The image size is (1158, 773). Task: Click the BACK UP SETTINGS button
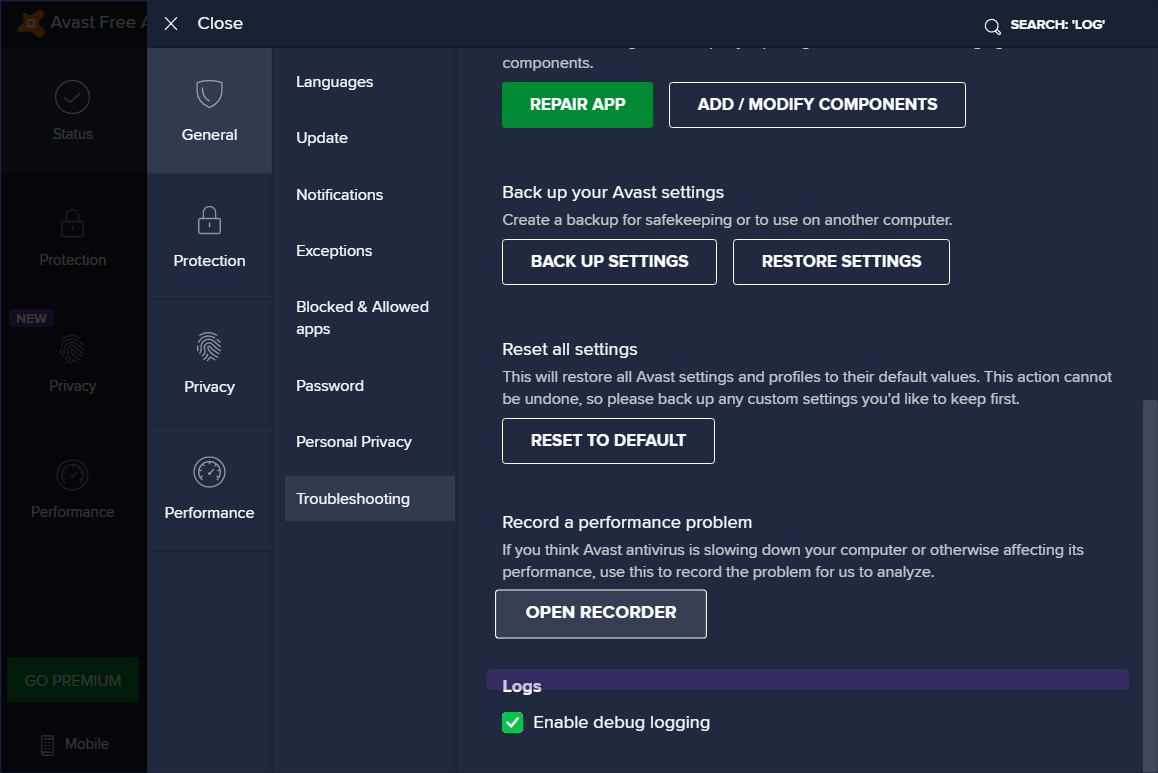tap(609, 261)
